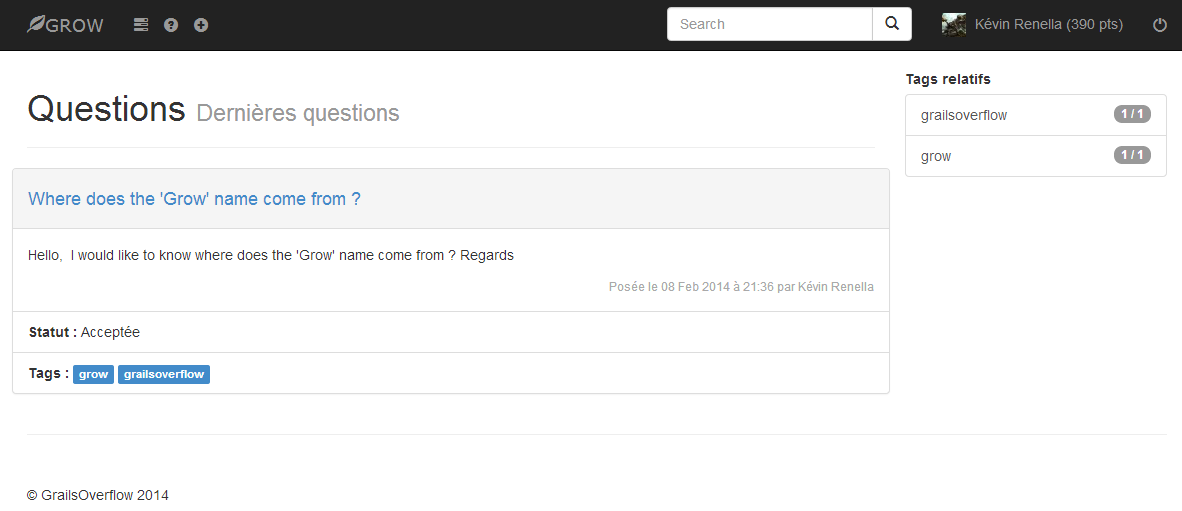Click the user avatar thumbnail
1182x511 pixels.
(954, 24)
